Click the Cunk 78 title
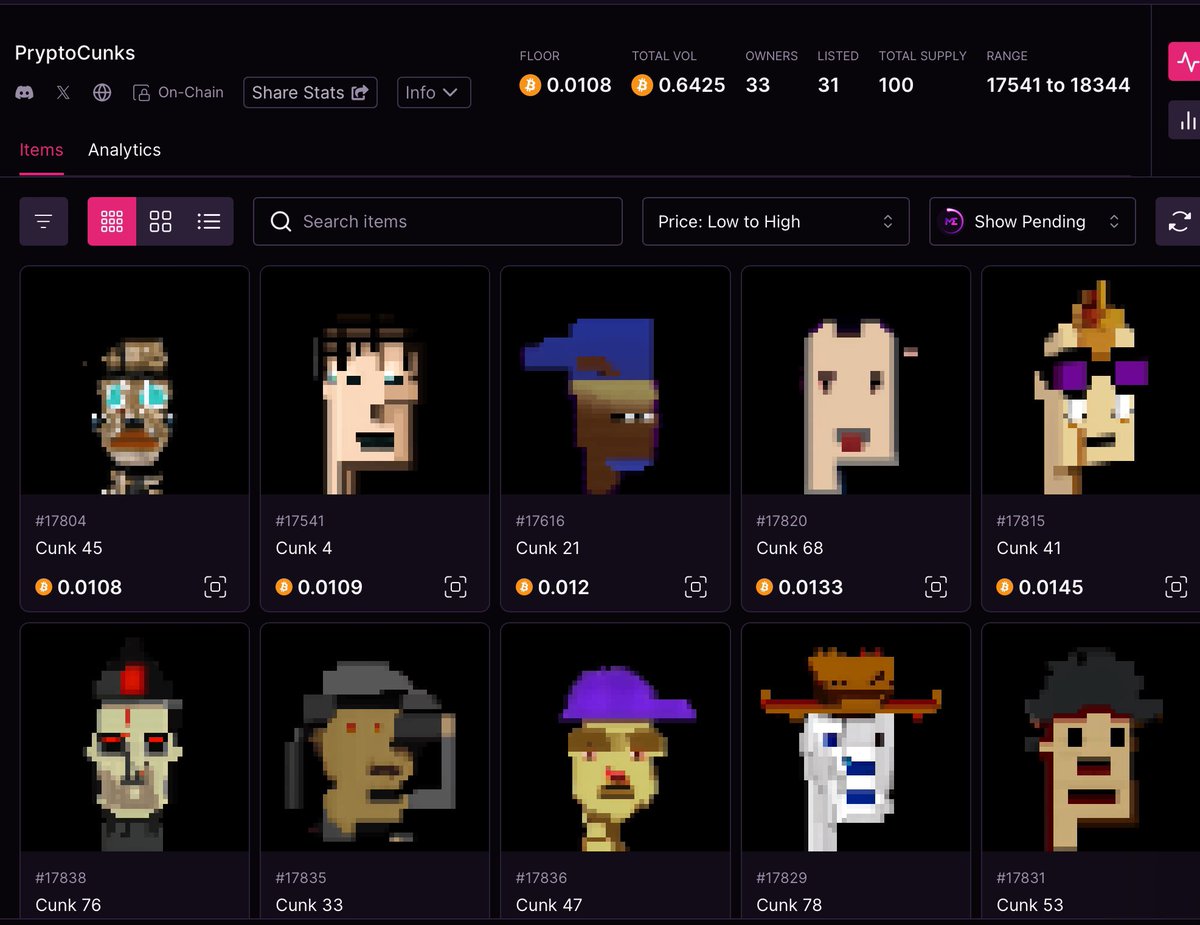Image resolution: width=1200 pixels, height=925 pixels. pos(790,905)
